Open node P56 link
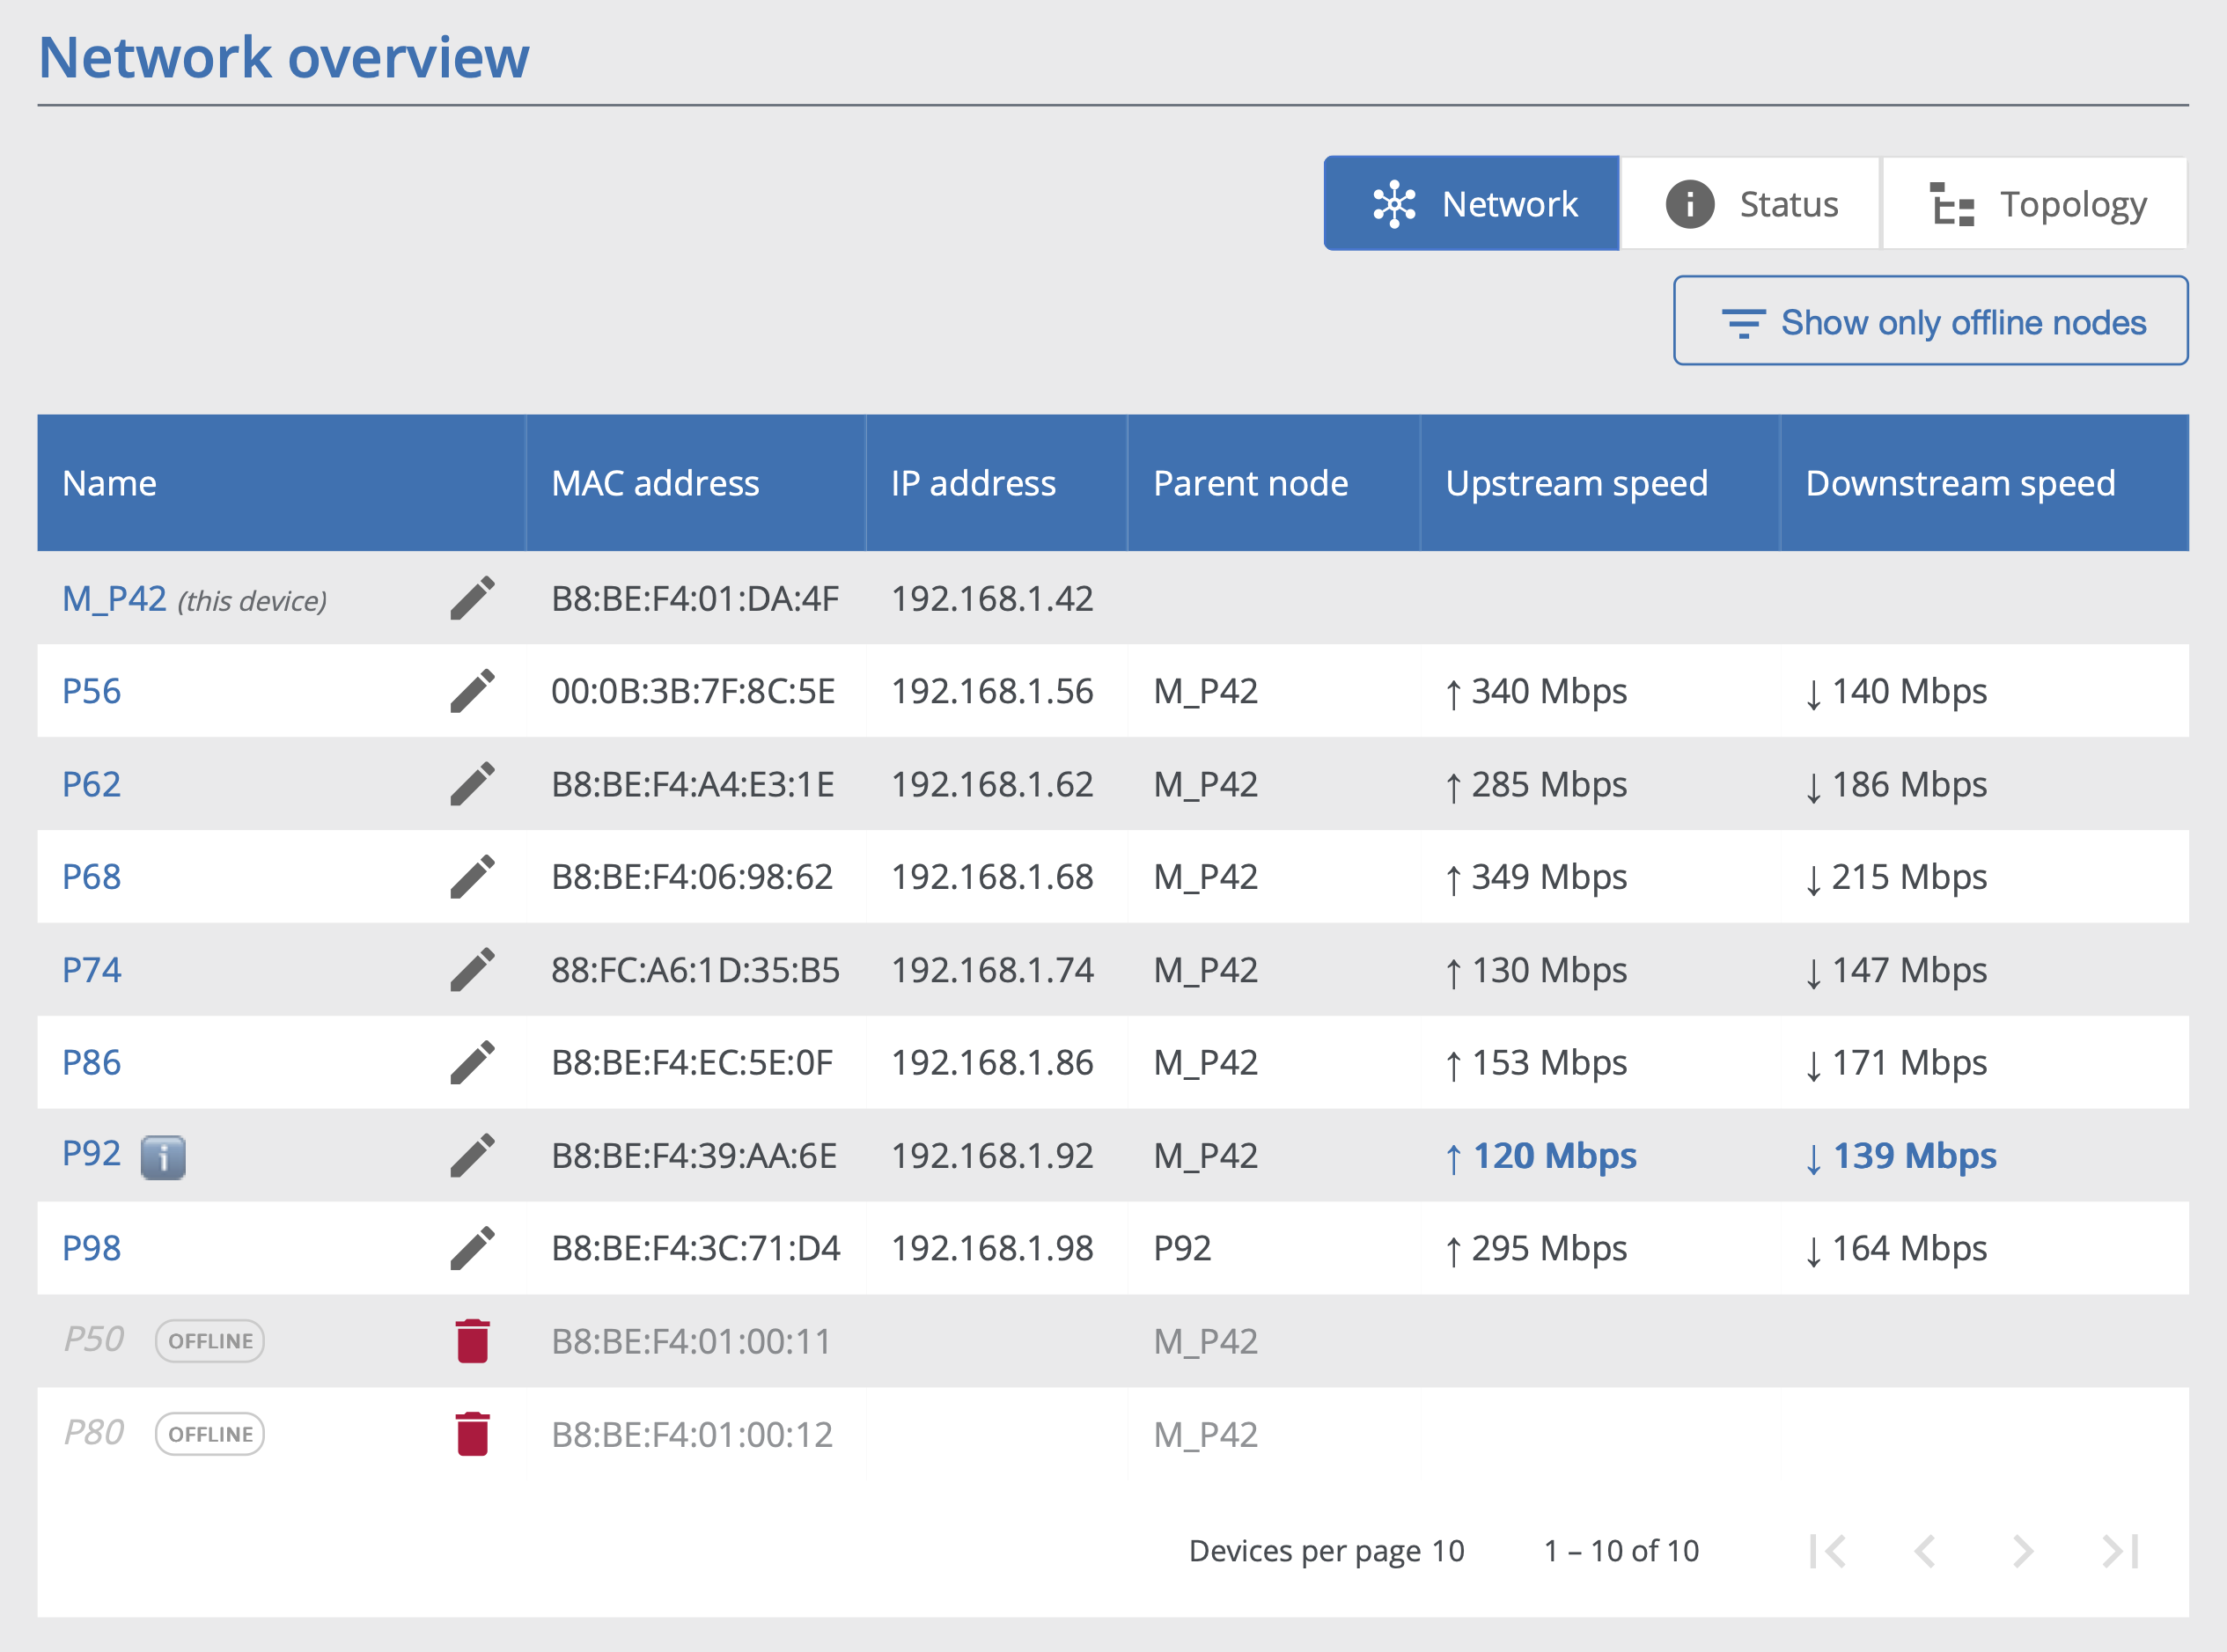 point(91,691)
